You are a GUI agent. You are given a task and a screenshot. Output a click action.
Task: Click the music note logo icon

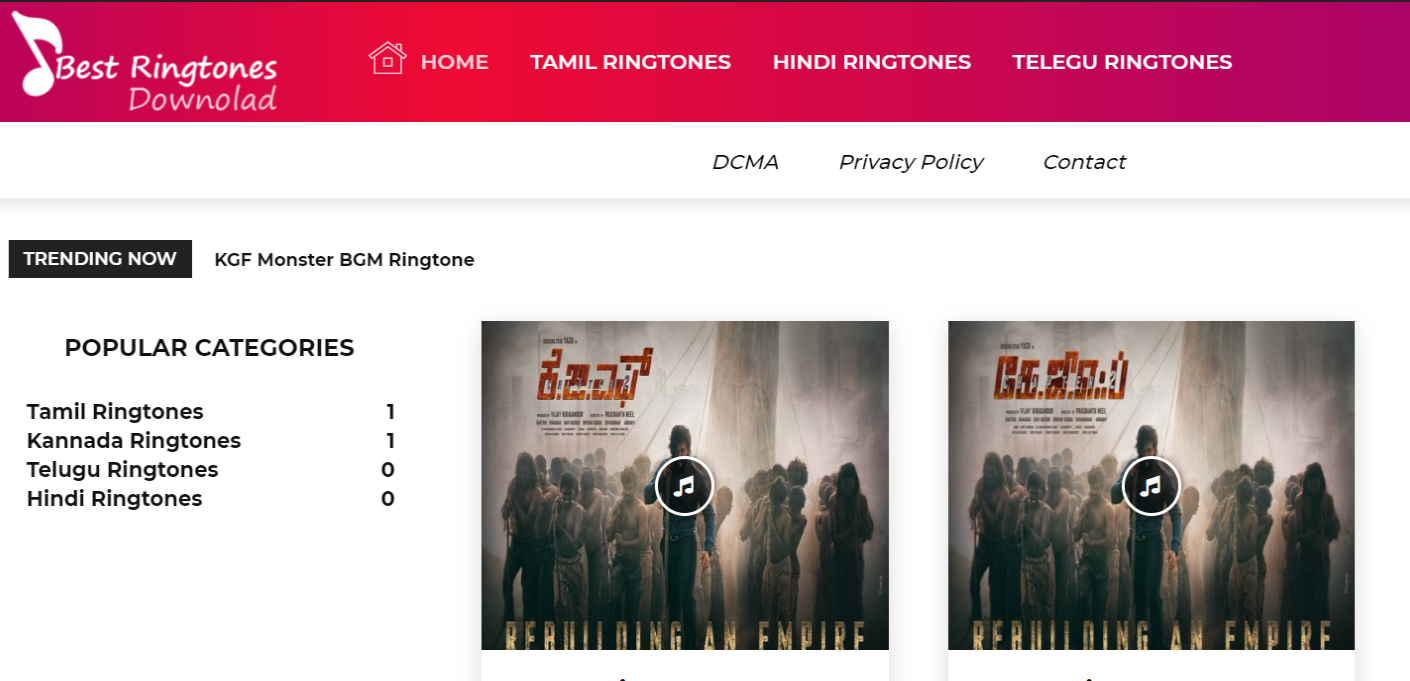tap(36, 53)
